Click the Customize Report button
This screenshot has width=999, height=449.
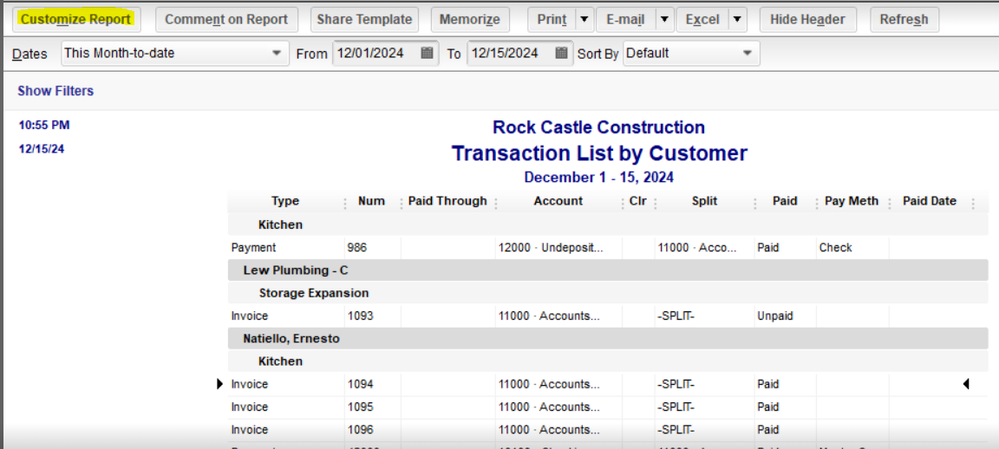(x=76, y=19)
